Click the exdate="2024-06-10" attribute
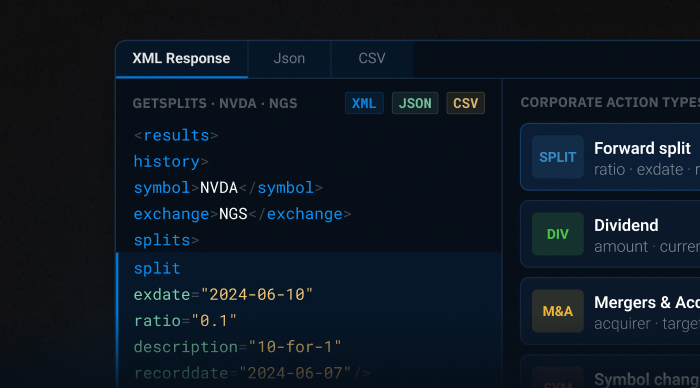700x388 pixels. [x=223, y=295]
